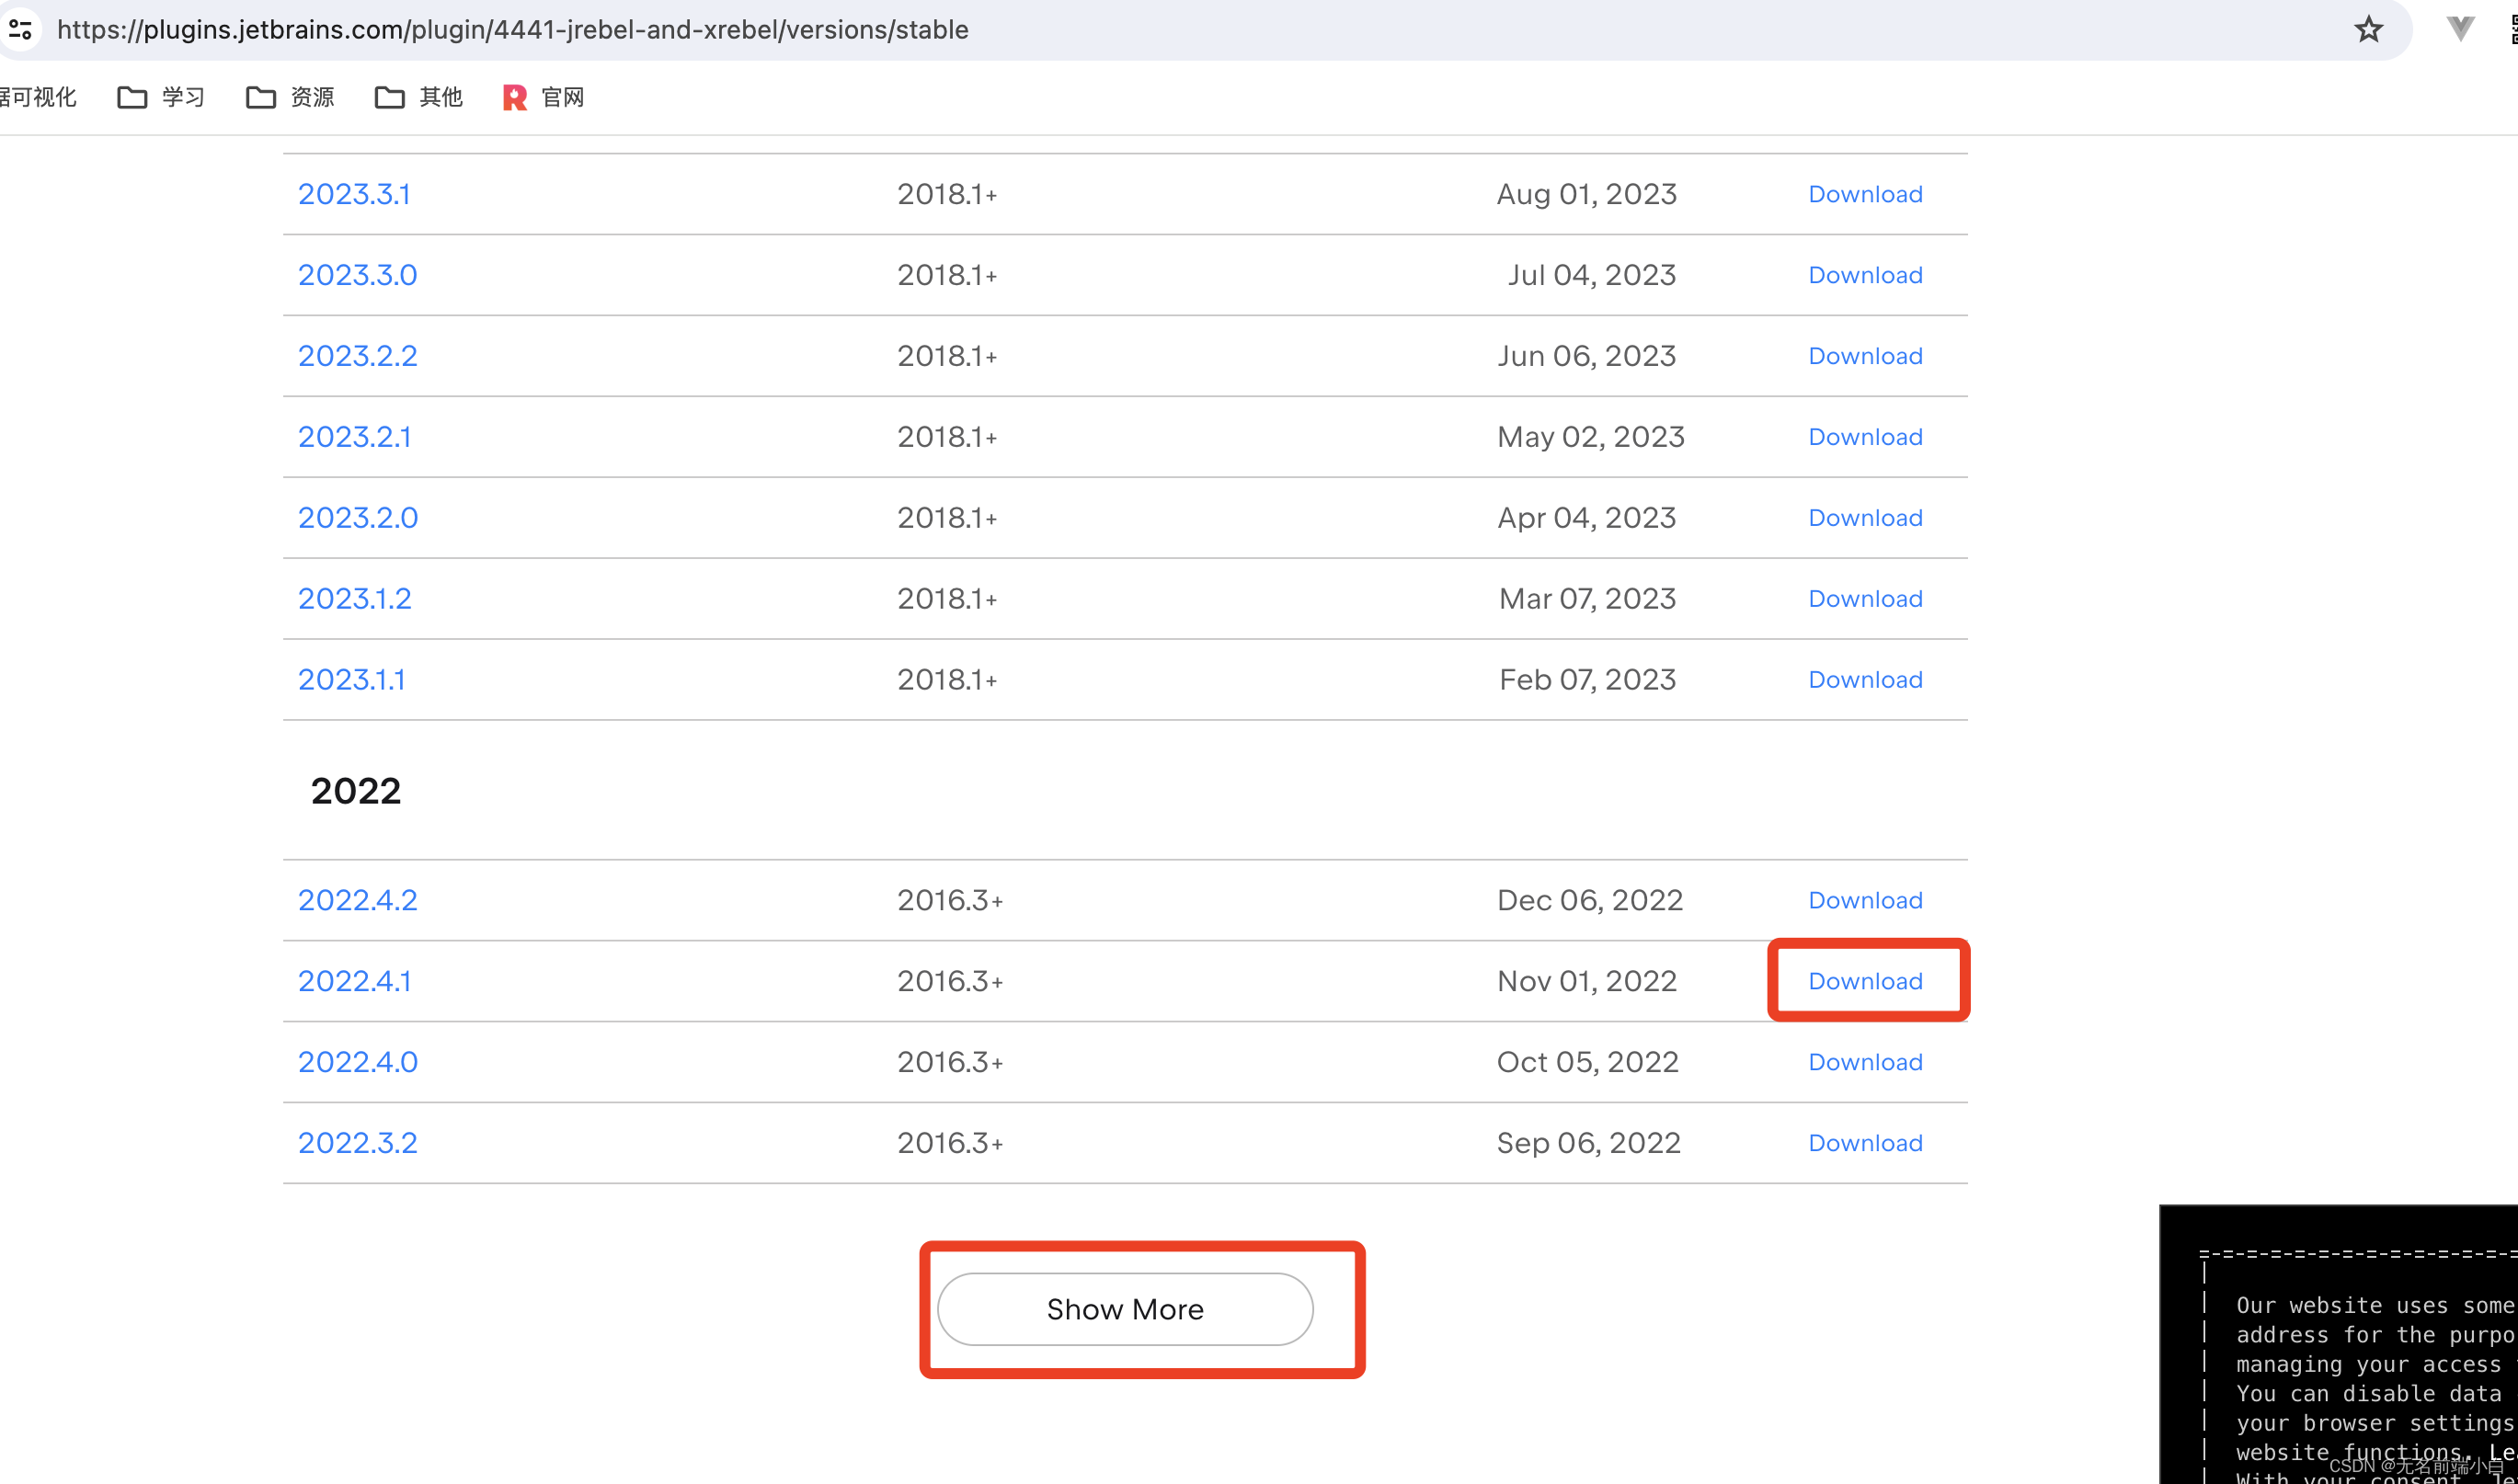Download version 2022.4.1

tap(1864, 981)
